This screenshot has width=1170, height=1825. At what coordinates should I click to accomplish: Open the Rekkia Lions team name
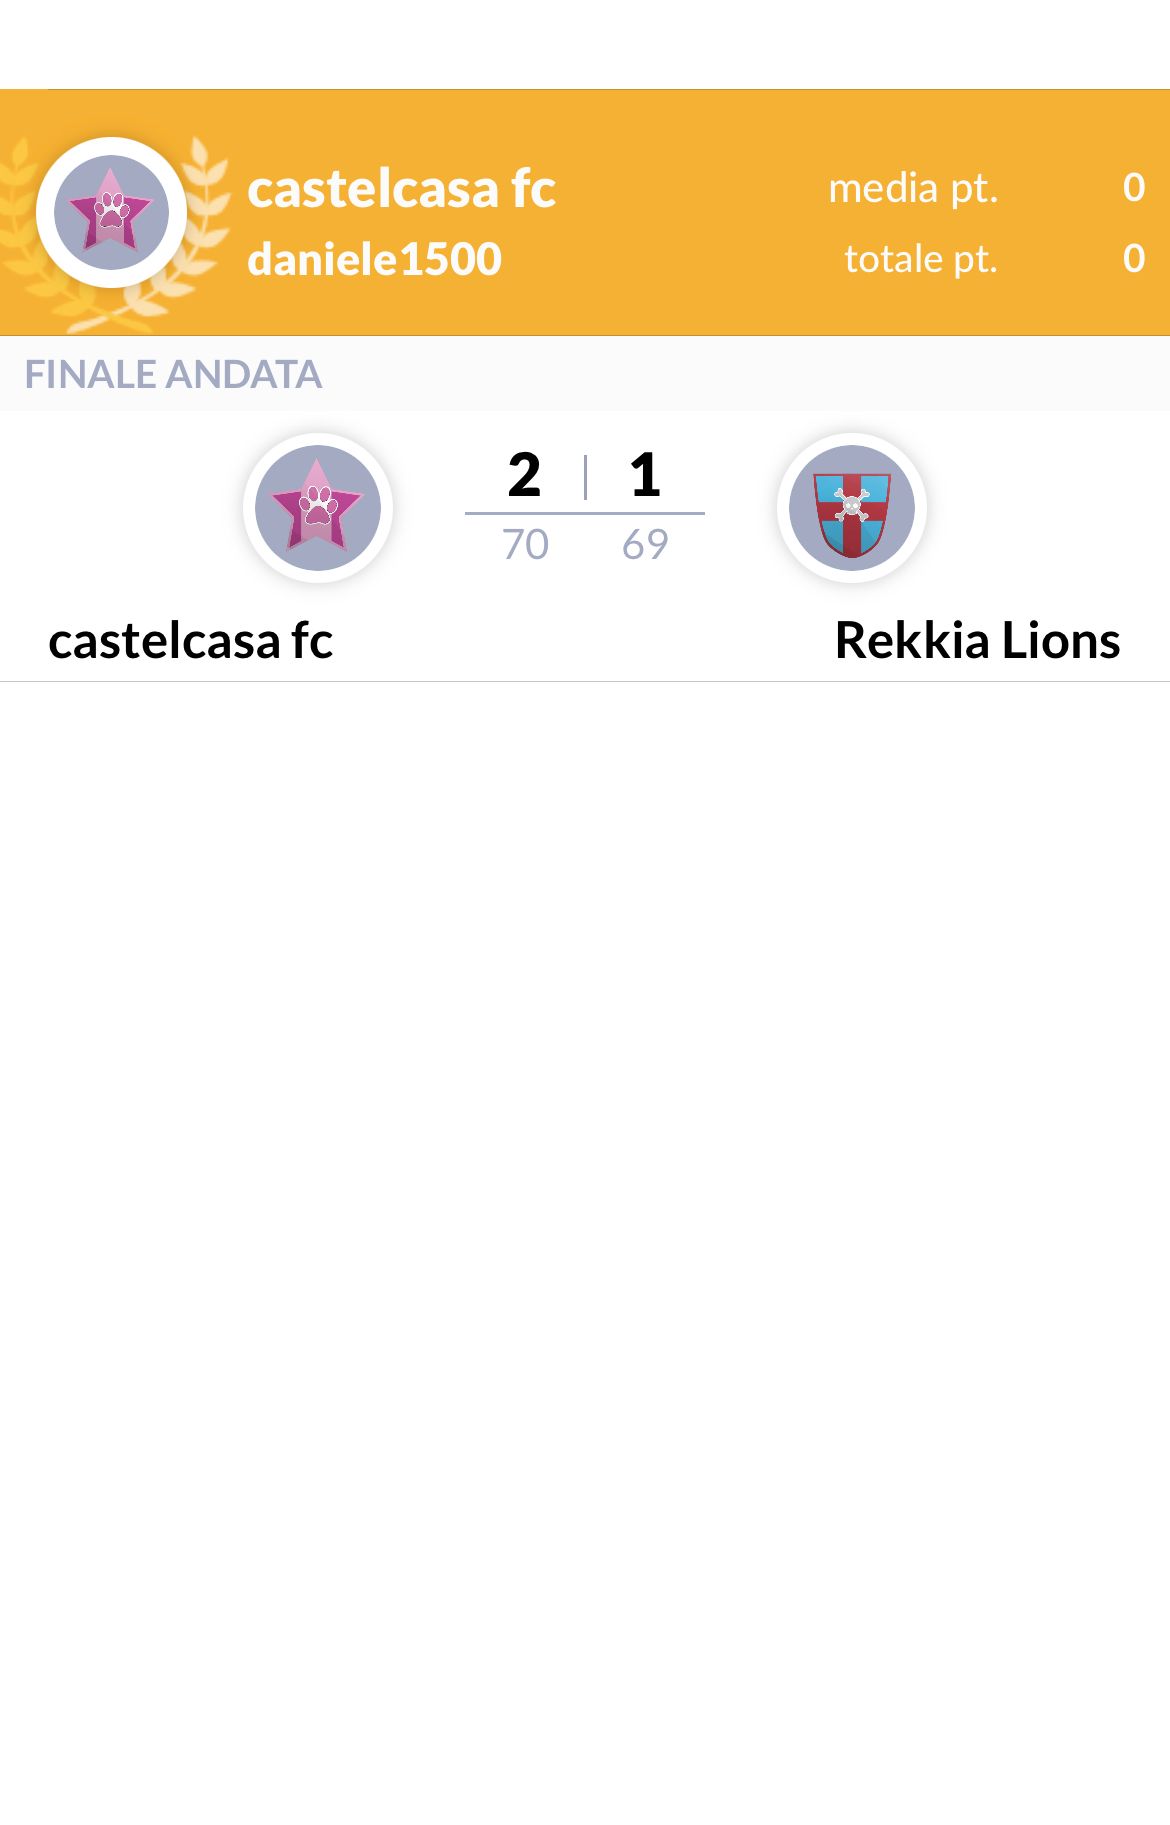coord(977,640)
